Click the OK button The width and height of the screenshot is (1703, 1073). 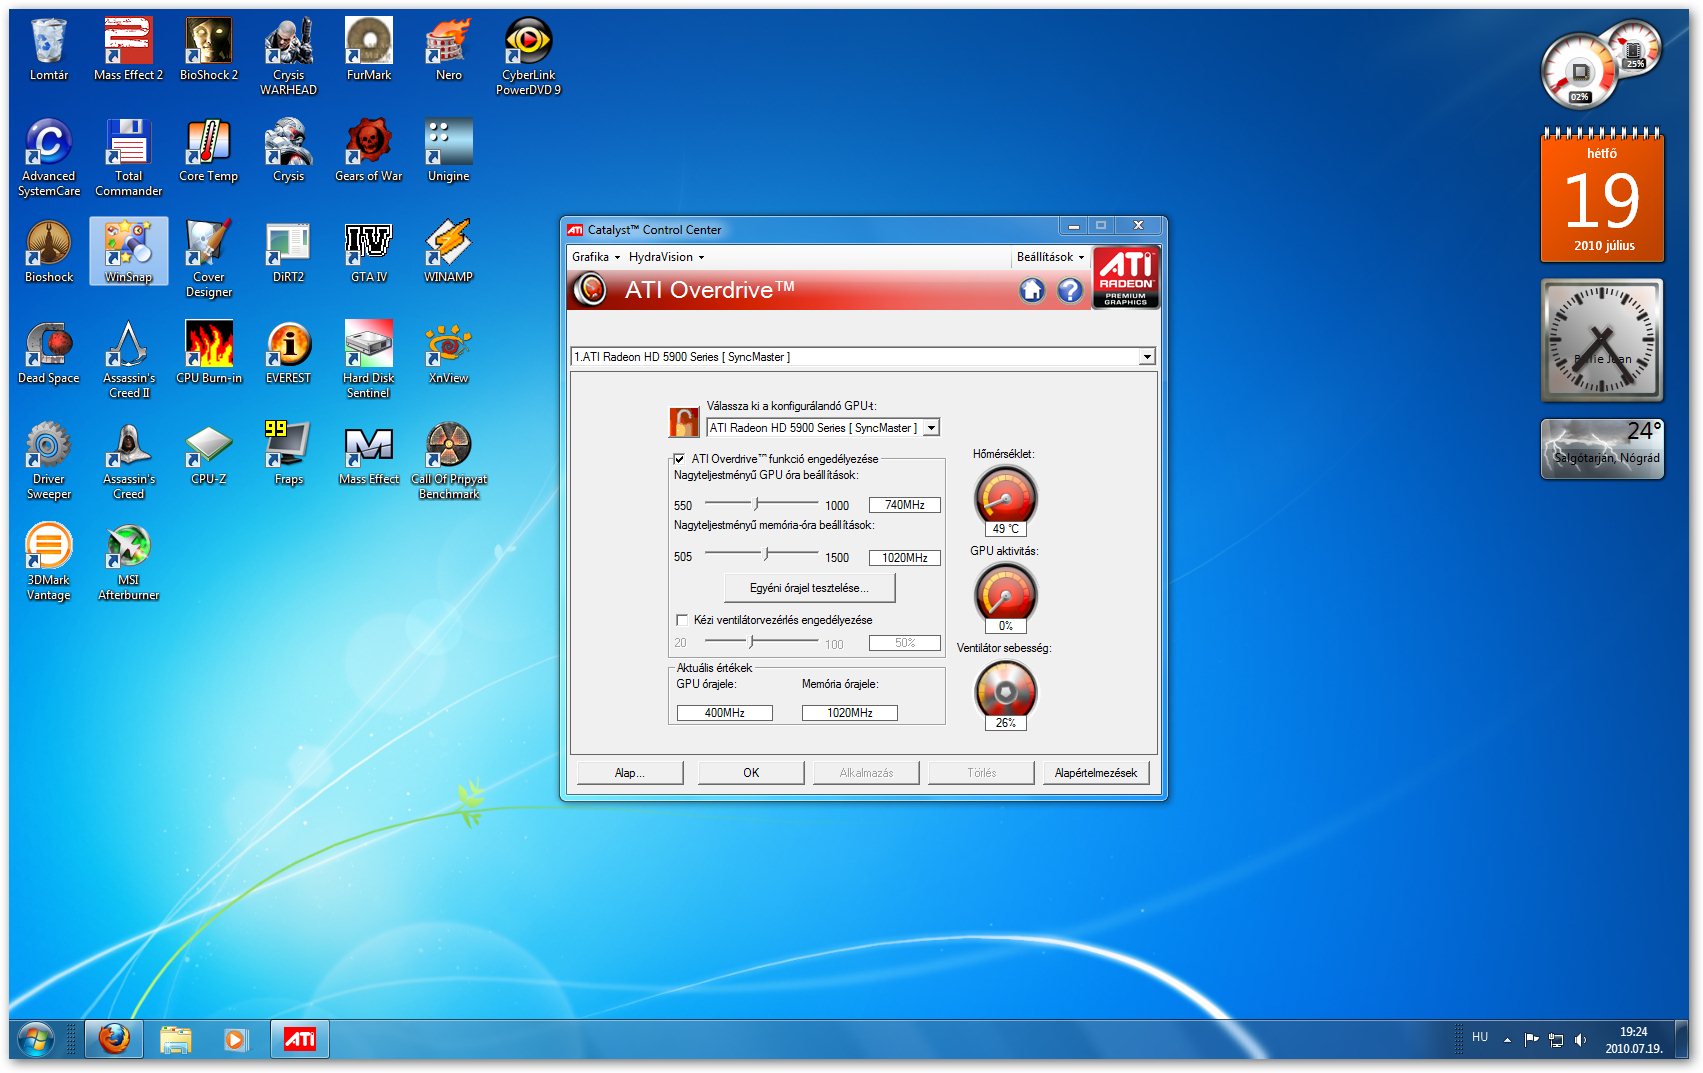[751, 773]
